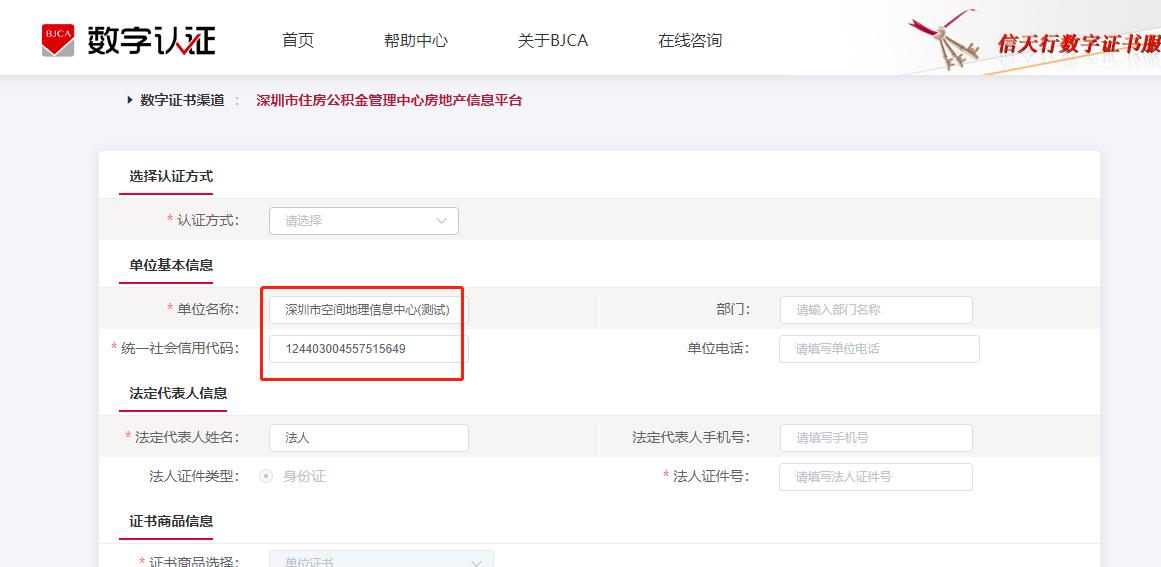Click the triangle arrow beside 数字证书渠道
This screenshot has width=1161, height=567.
click(130, 100)
